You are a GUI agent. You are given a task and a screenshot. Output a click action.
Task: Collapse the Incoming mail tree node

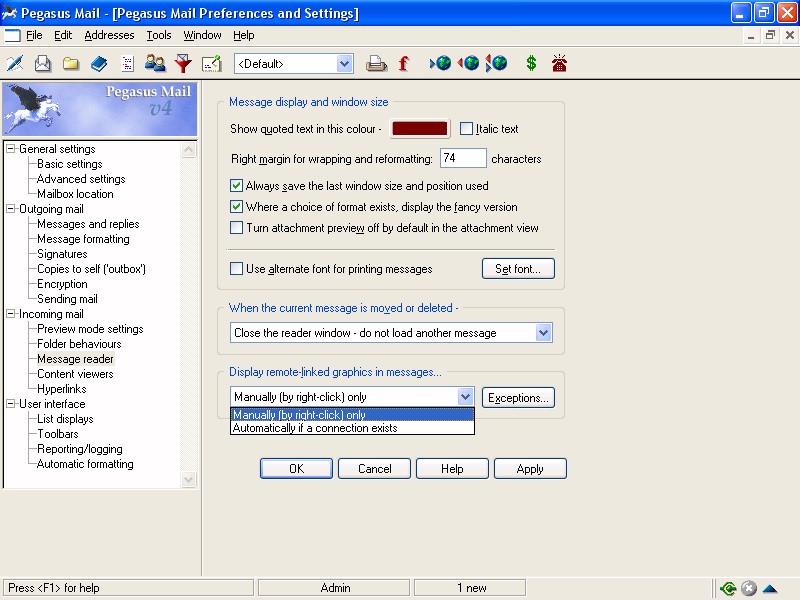click(10, 314)
